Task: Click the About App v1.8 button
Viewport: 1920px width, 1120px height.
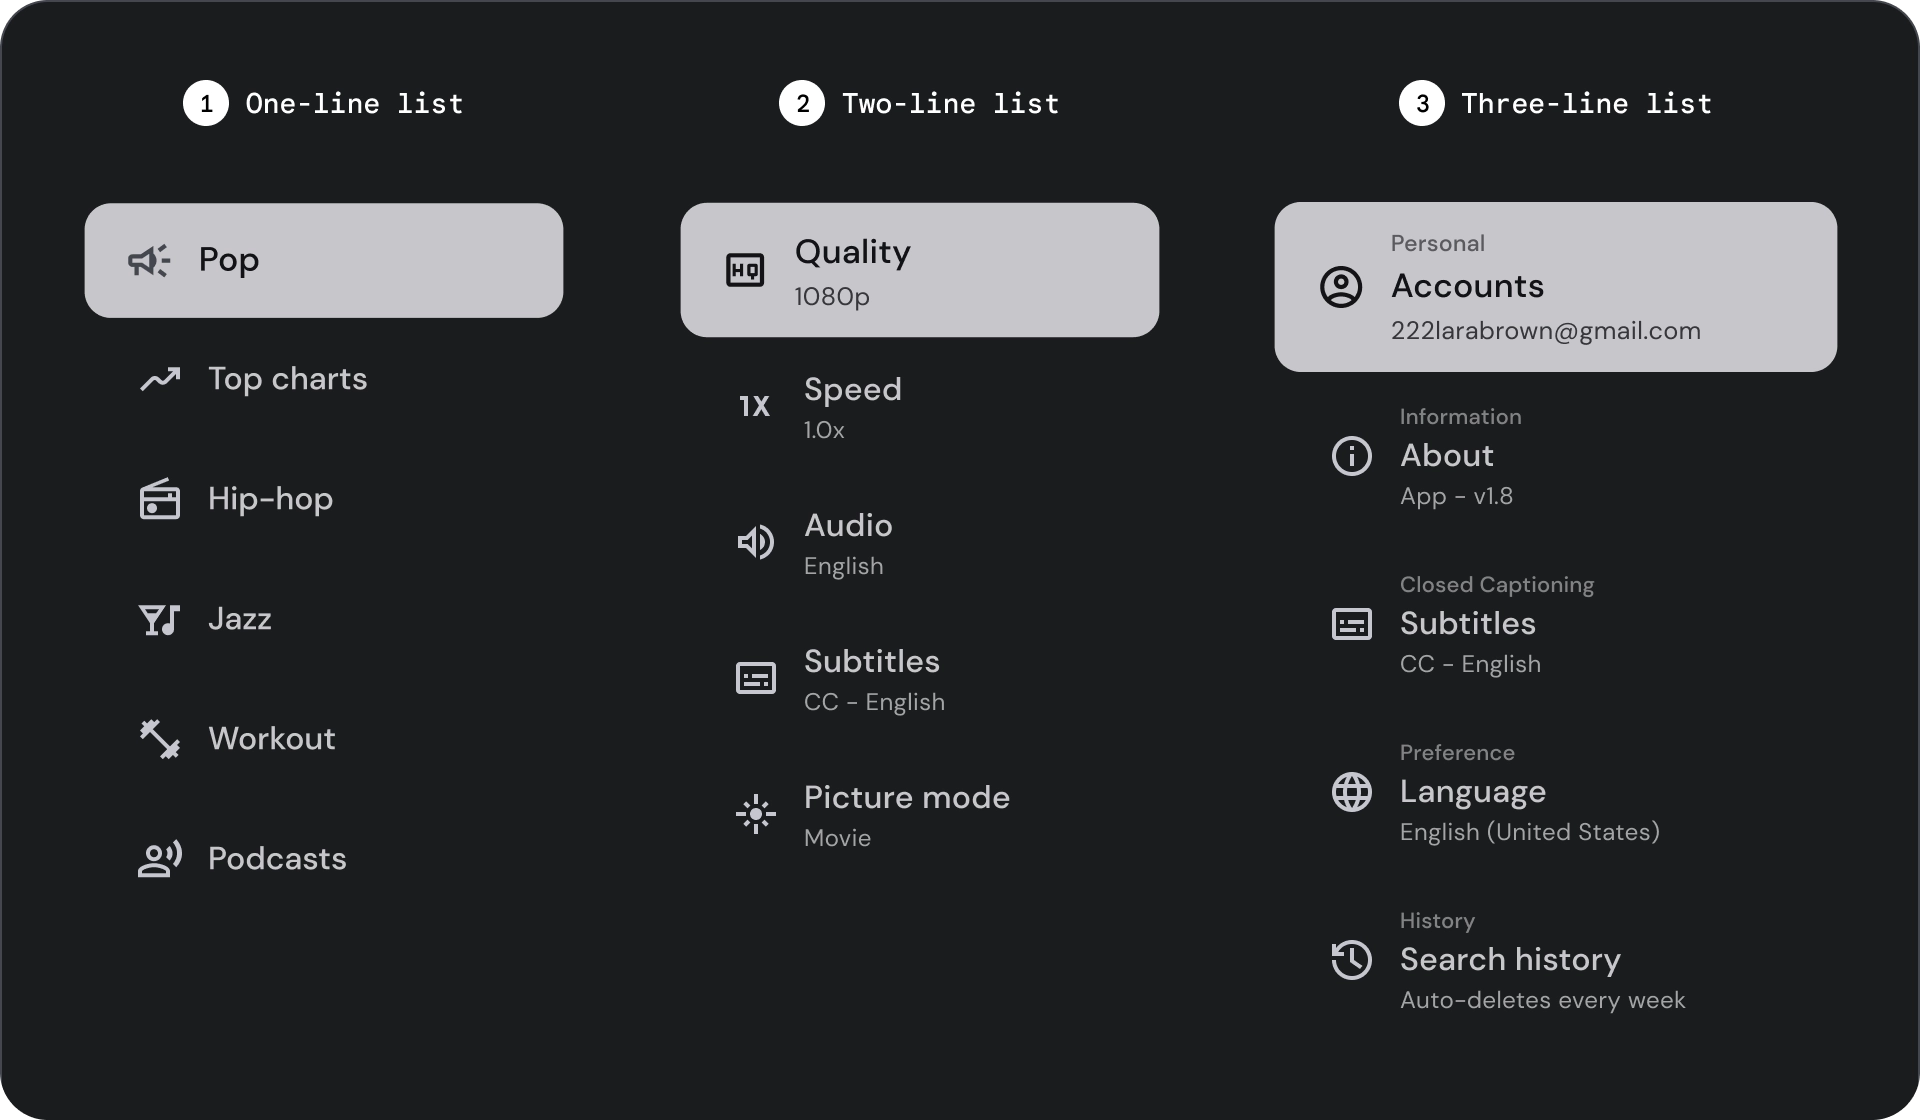Action: click(x=1555, y=455)
